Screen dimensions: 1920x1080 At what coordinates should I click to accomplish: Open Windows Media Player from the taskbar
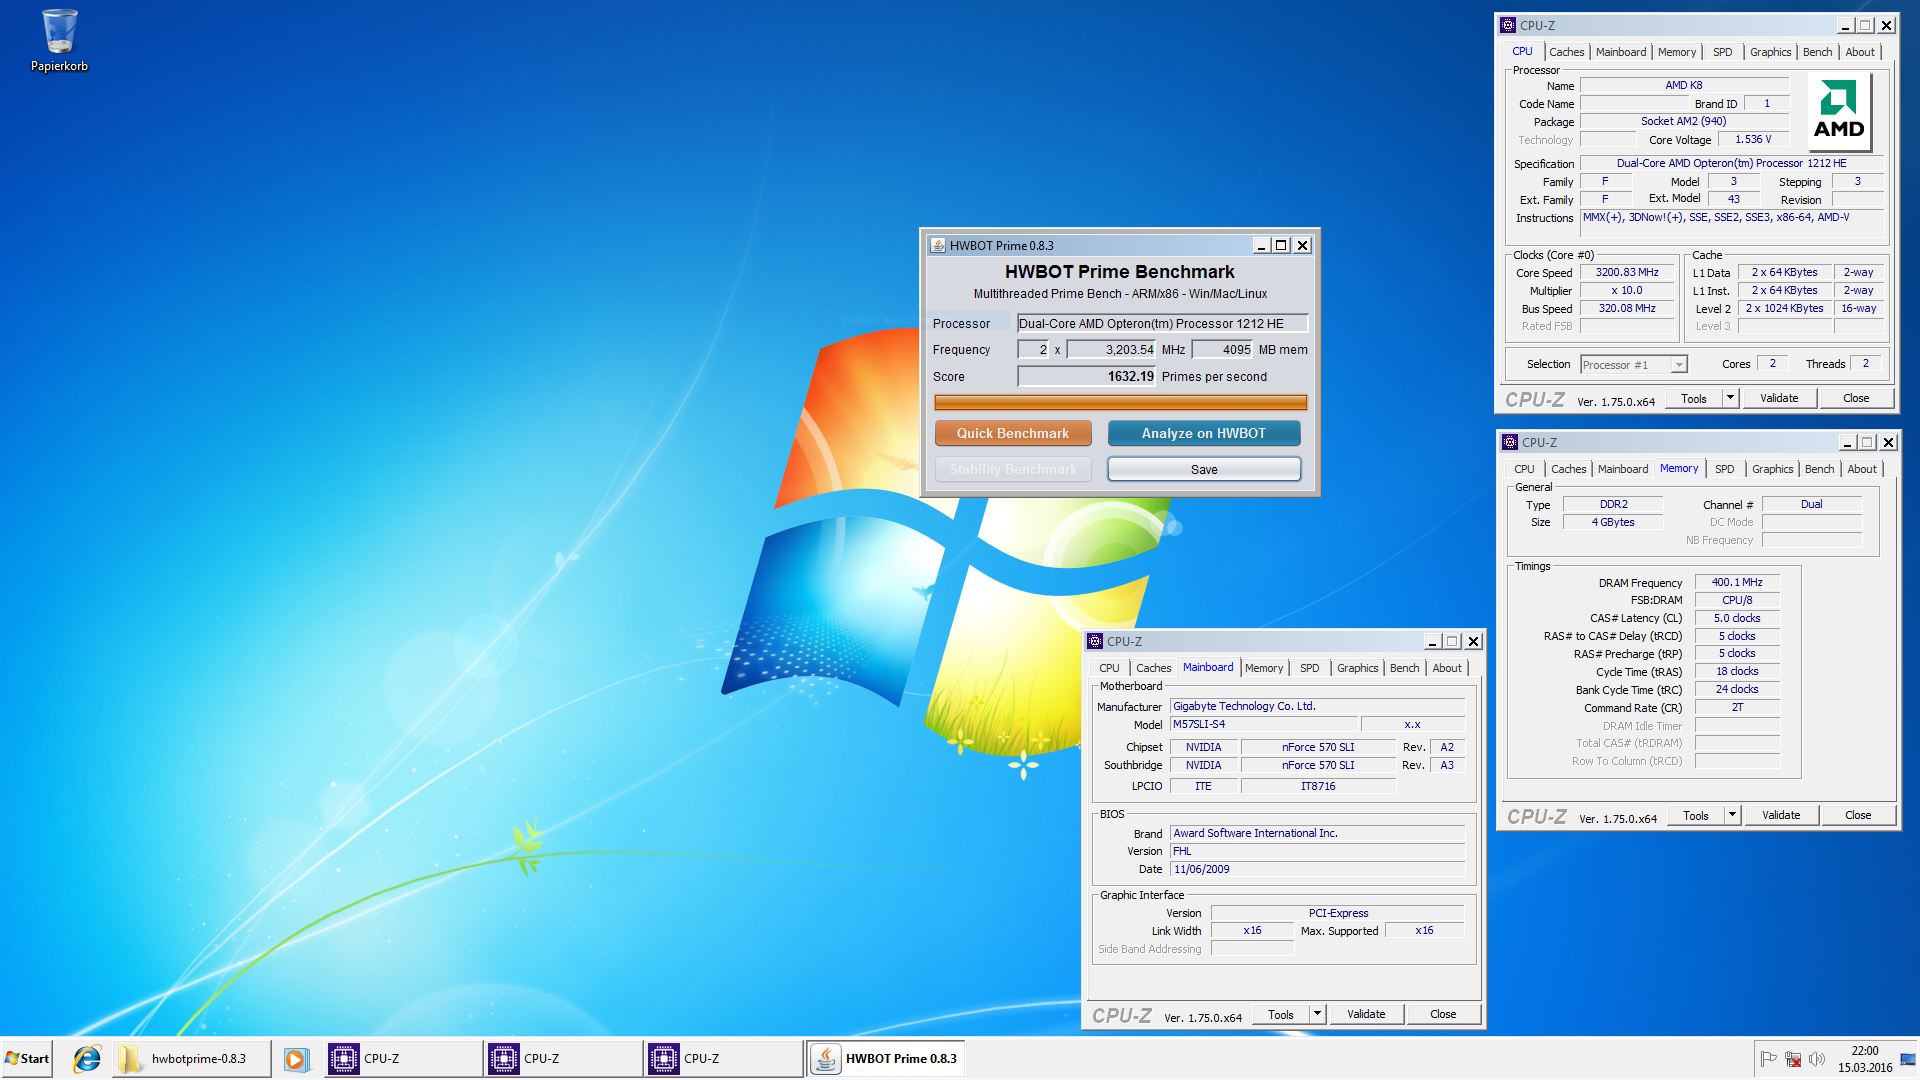[x=296, y=1059]
